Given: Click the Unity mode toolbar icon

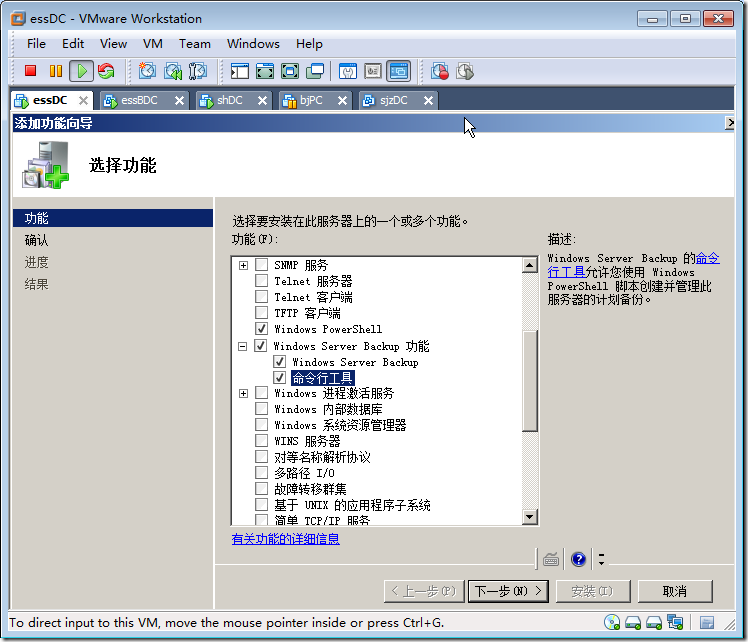Looking at the screenshot, I should point(315,71).
